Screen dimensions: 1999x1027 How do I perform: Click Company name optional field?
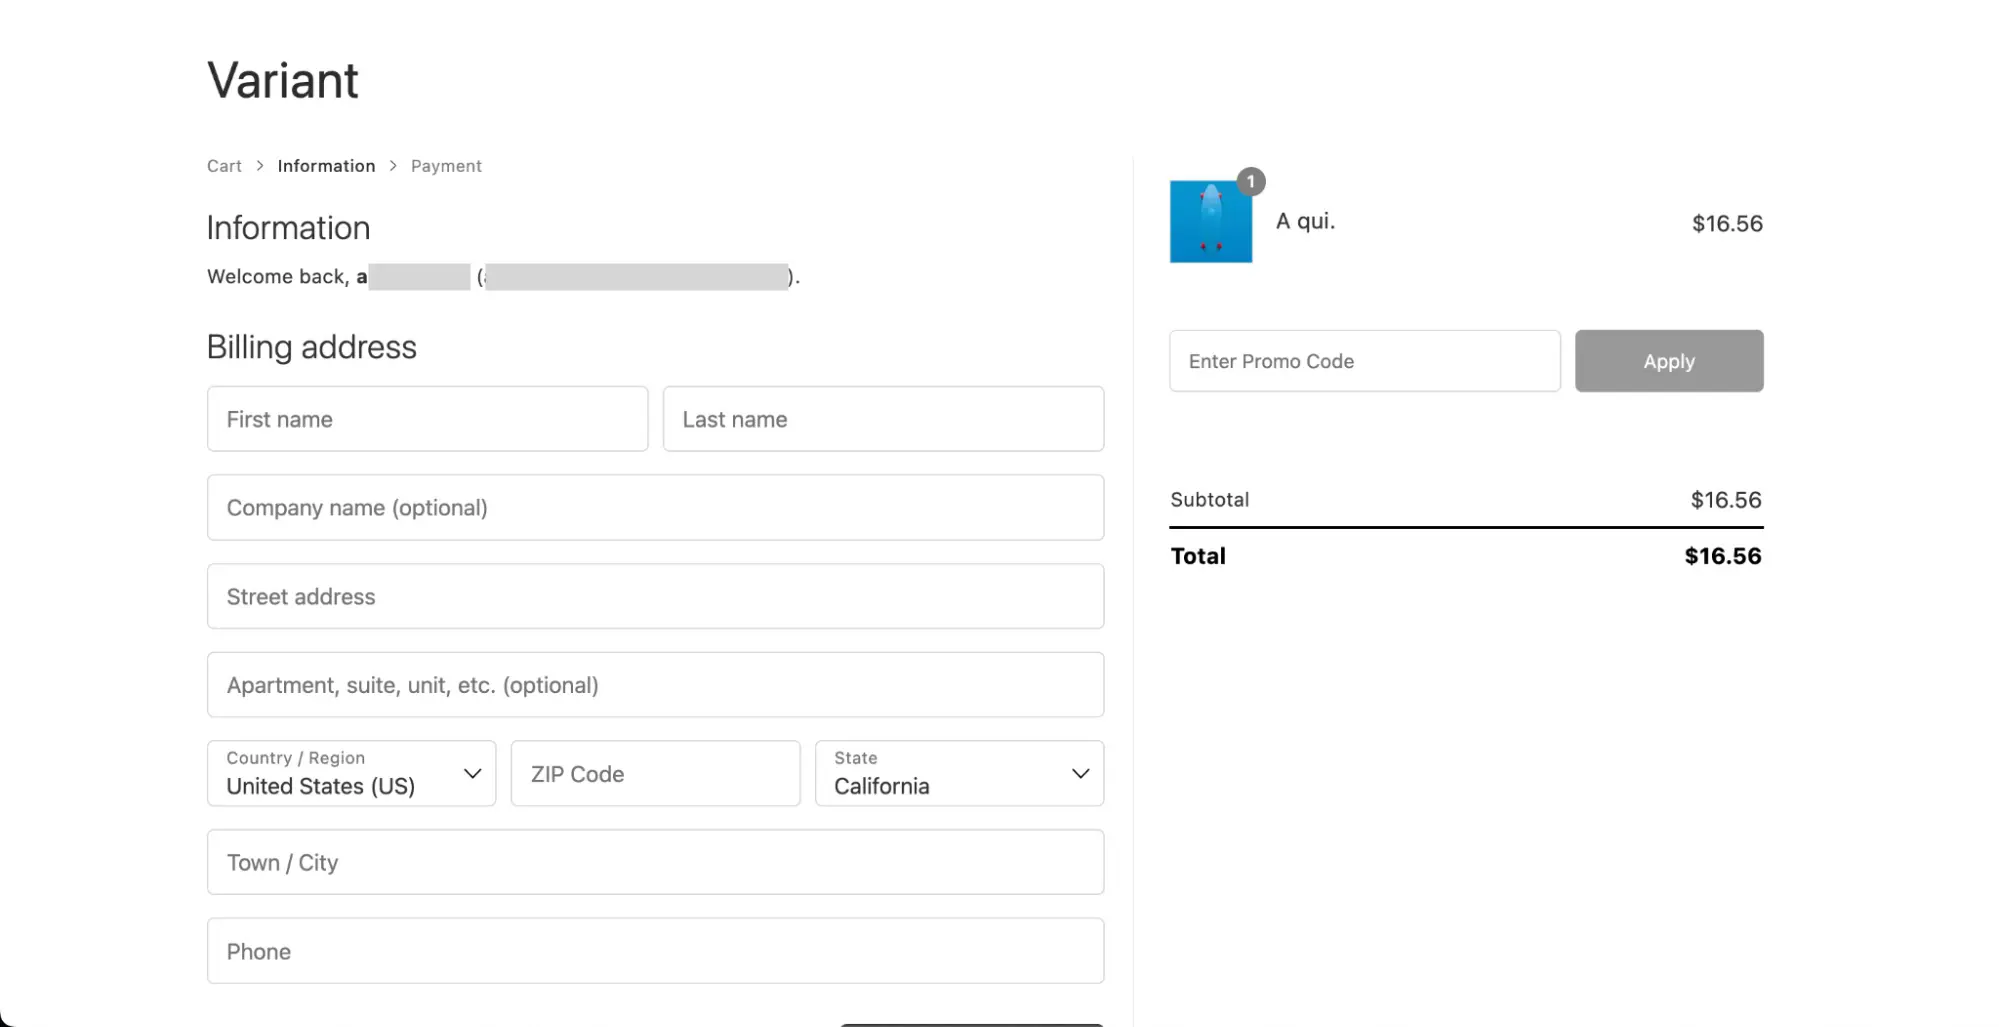click(655, 508)
